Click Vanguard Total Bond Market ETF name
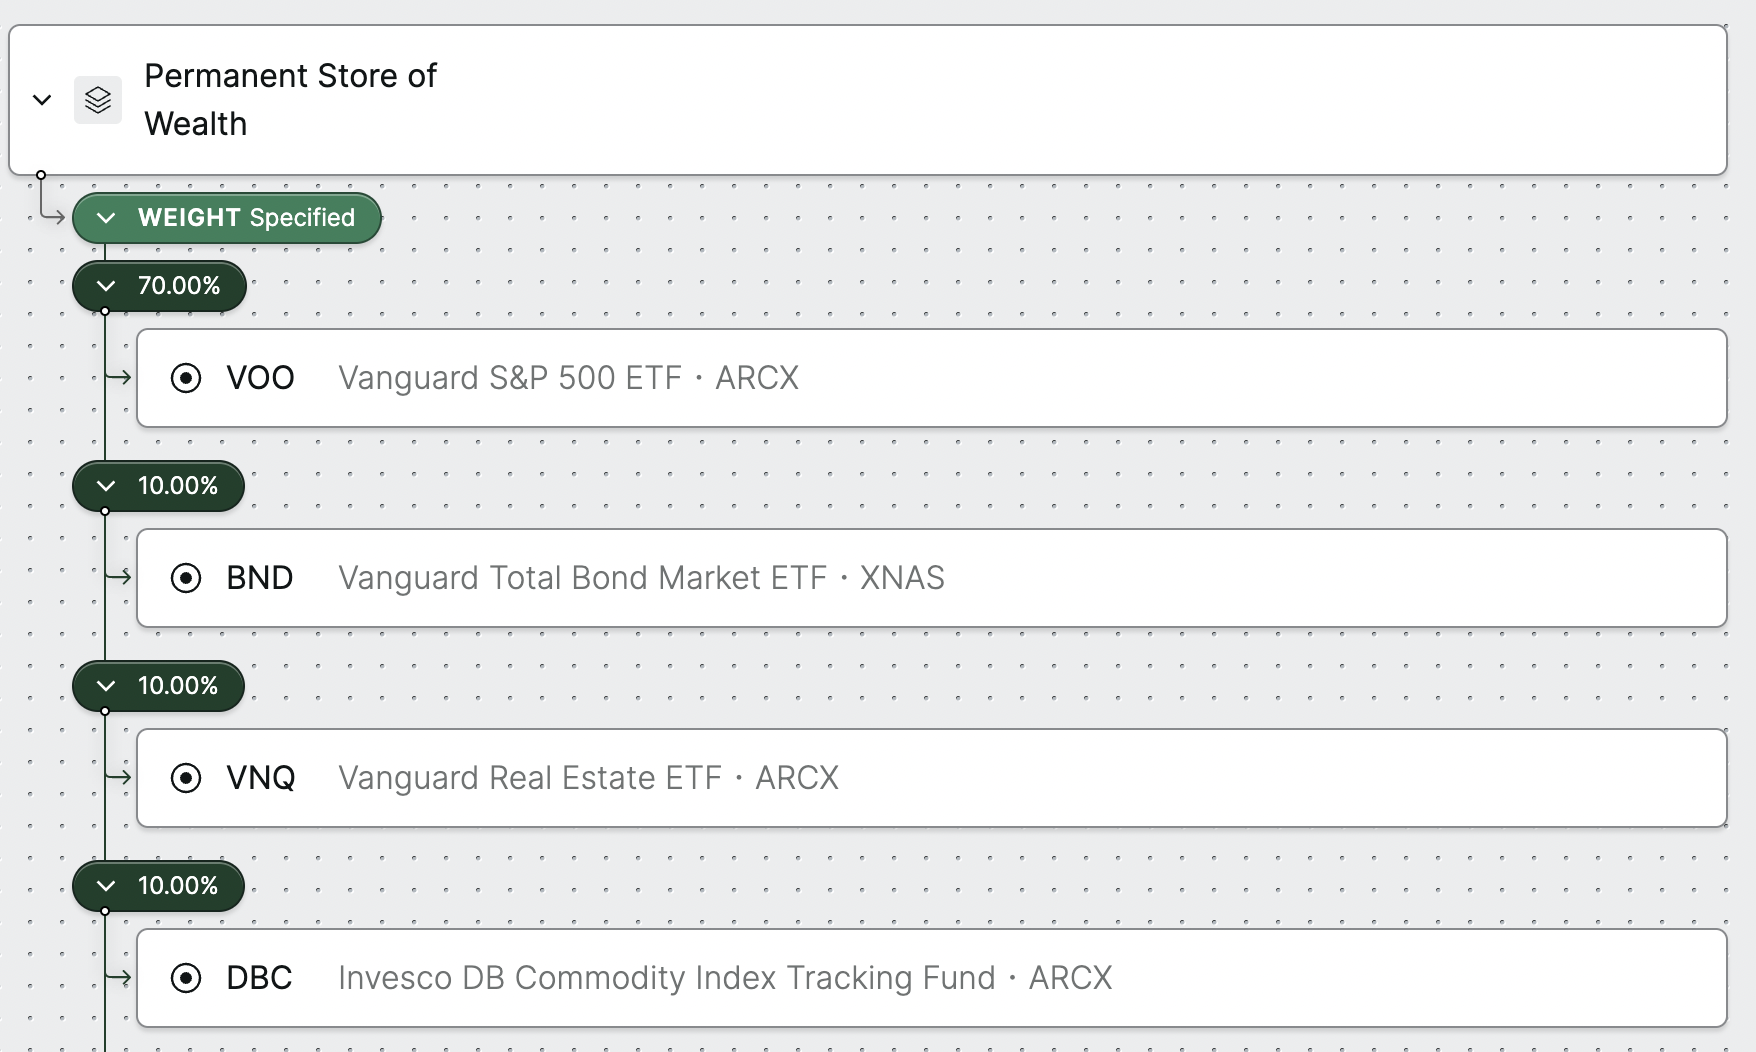The image size is (1756, 1052). 583,578
